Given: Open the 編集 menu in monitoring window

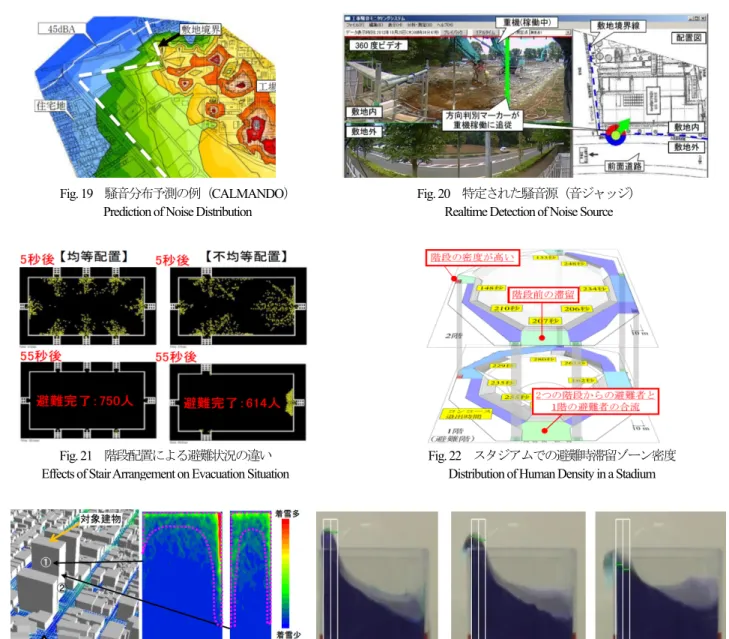Looking at the screenshot, I should (376, 25).
